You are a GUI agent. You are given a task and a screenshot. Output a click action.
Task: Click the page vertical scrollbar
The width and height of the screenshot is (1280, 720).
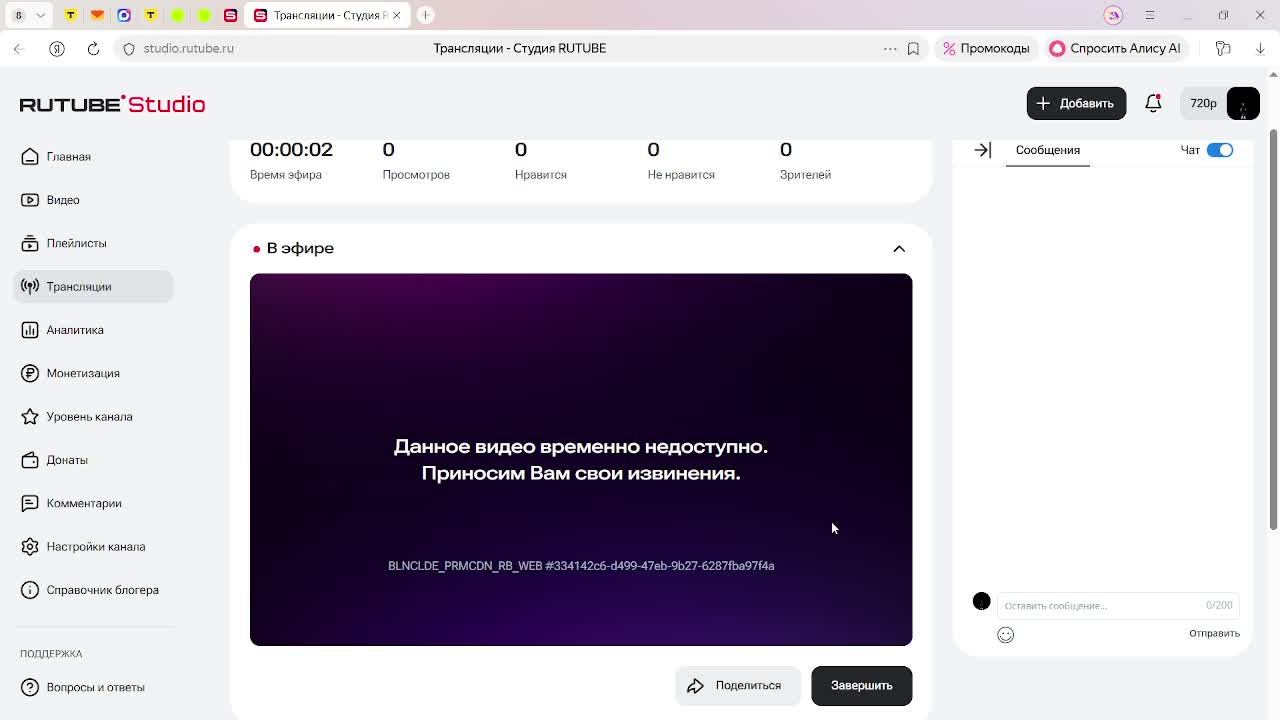[x=1273, y=330]
